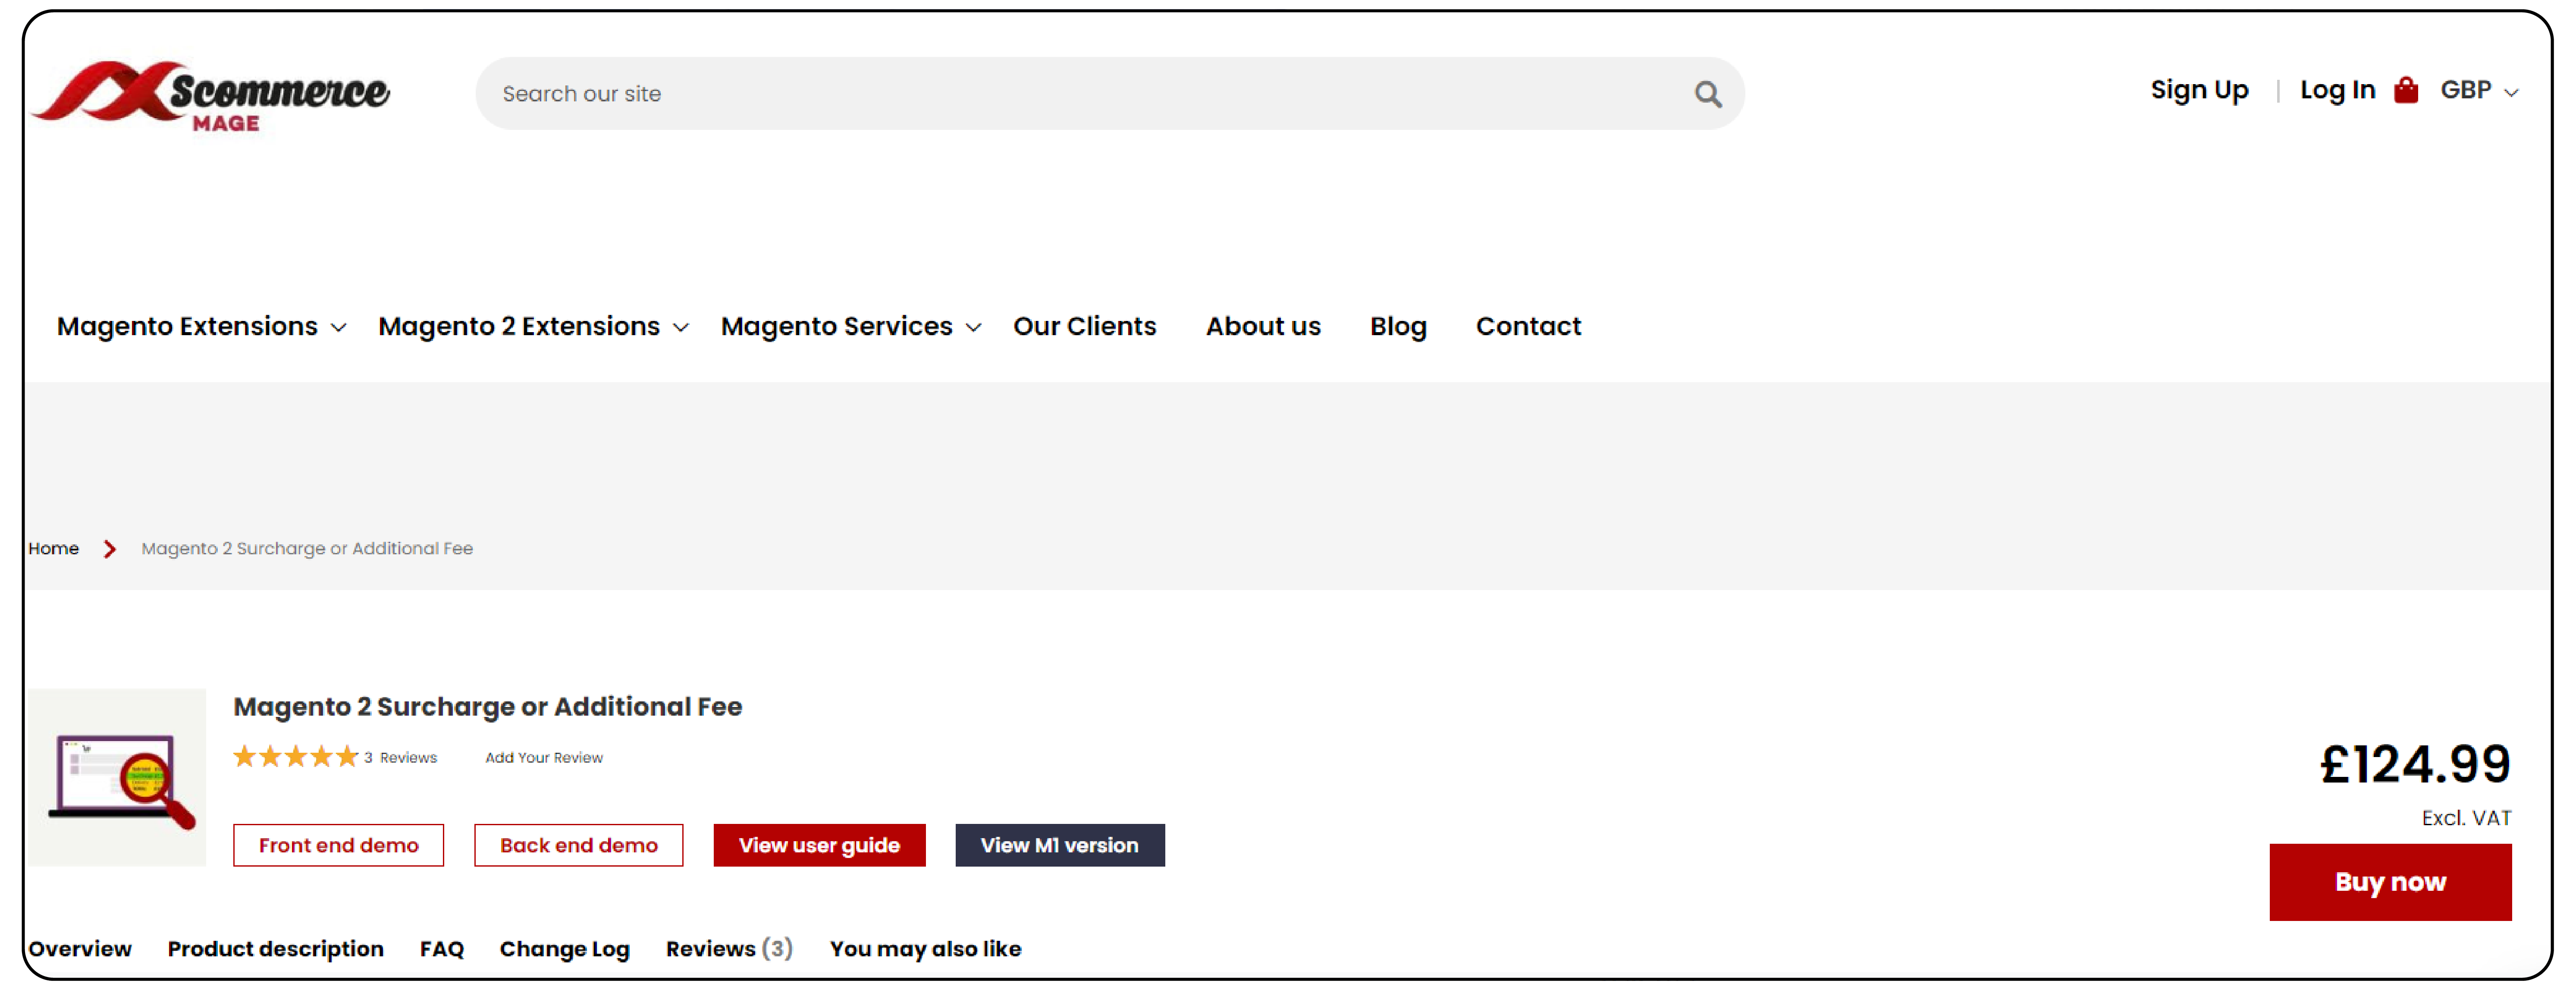Viewport: 2576px width, 993px height.
Task: Open the Front end demo
Action: 338,846
